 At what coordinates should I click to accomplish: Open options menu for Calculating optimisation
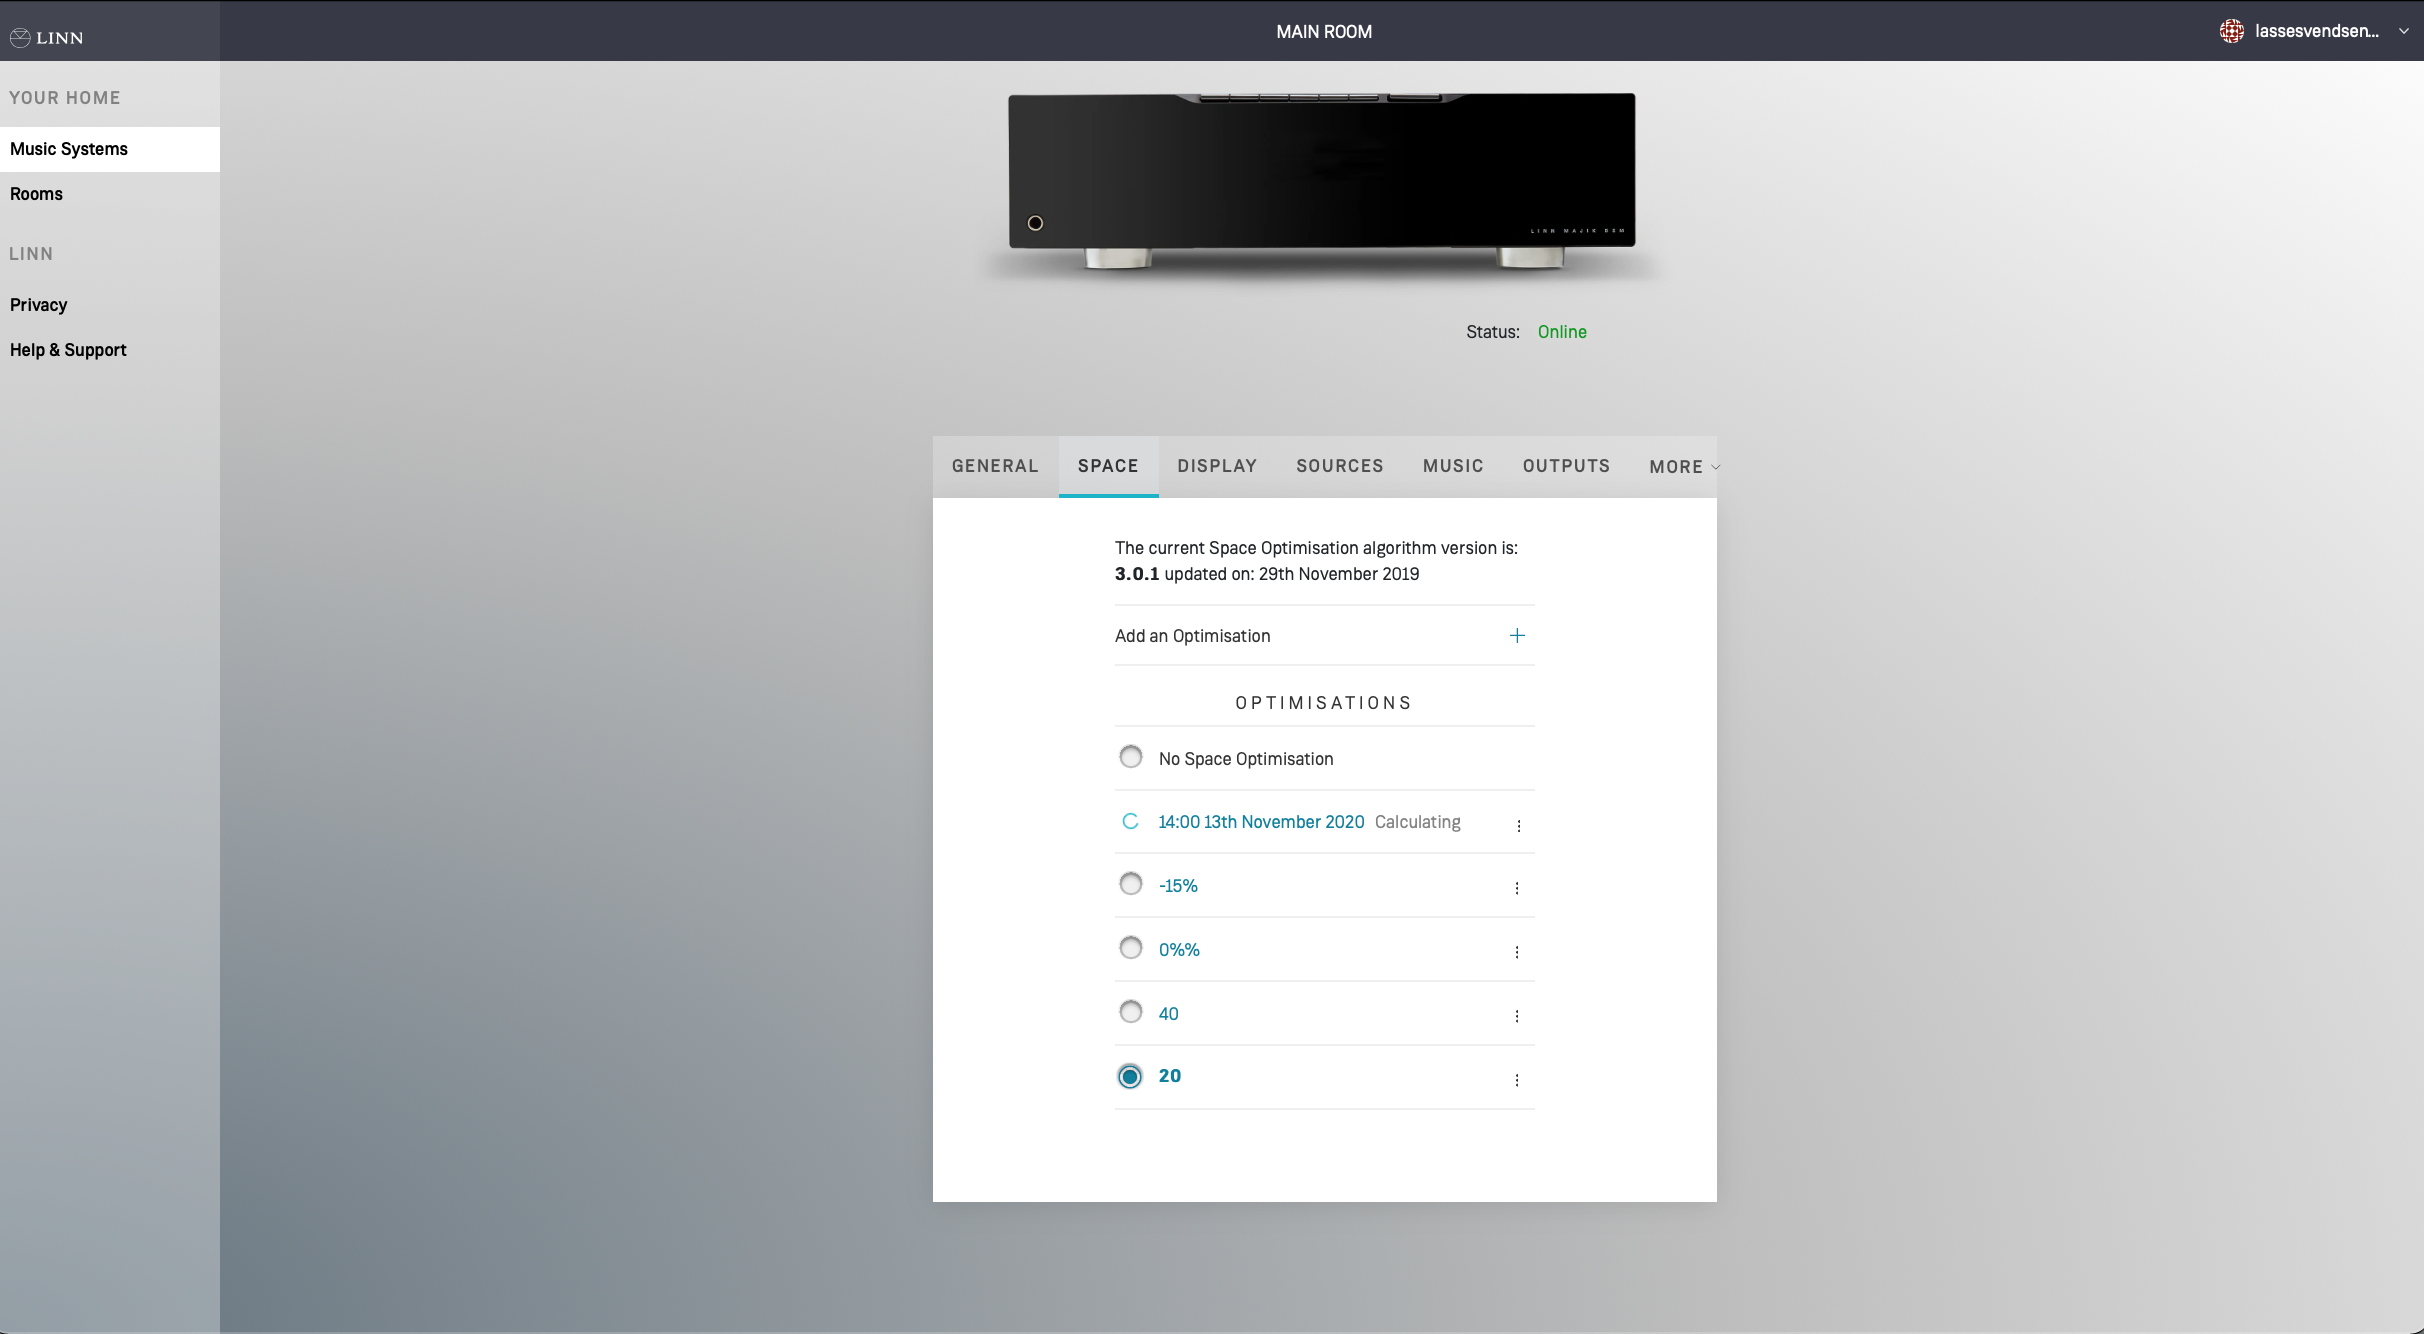pos(1518,825)
